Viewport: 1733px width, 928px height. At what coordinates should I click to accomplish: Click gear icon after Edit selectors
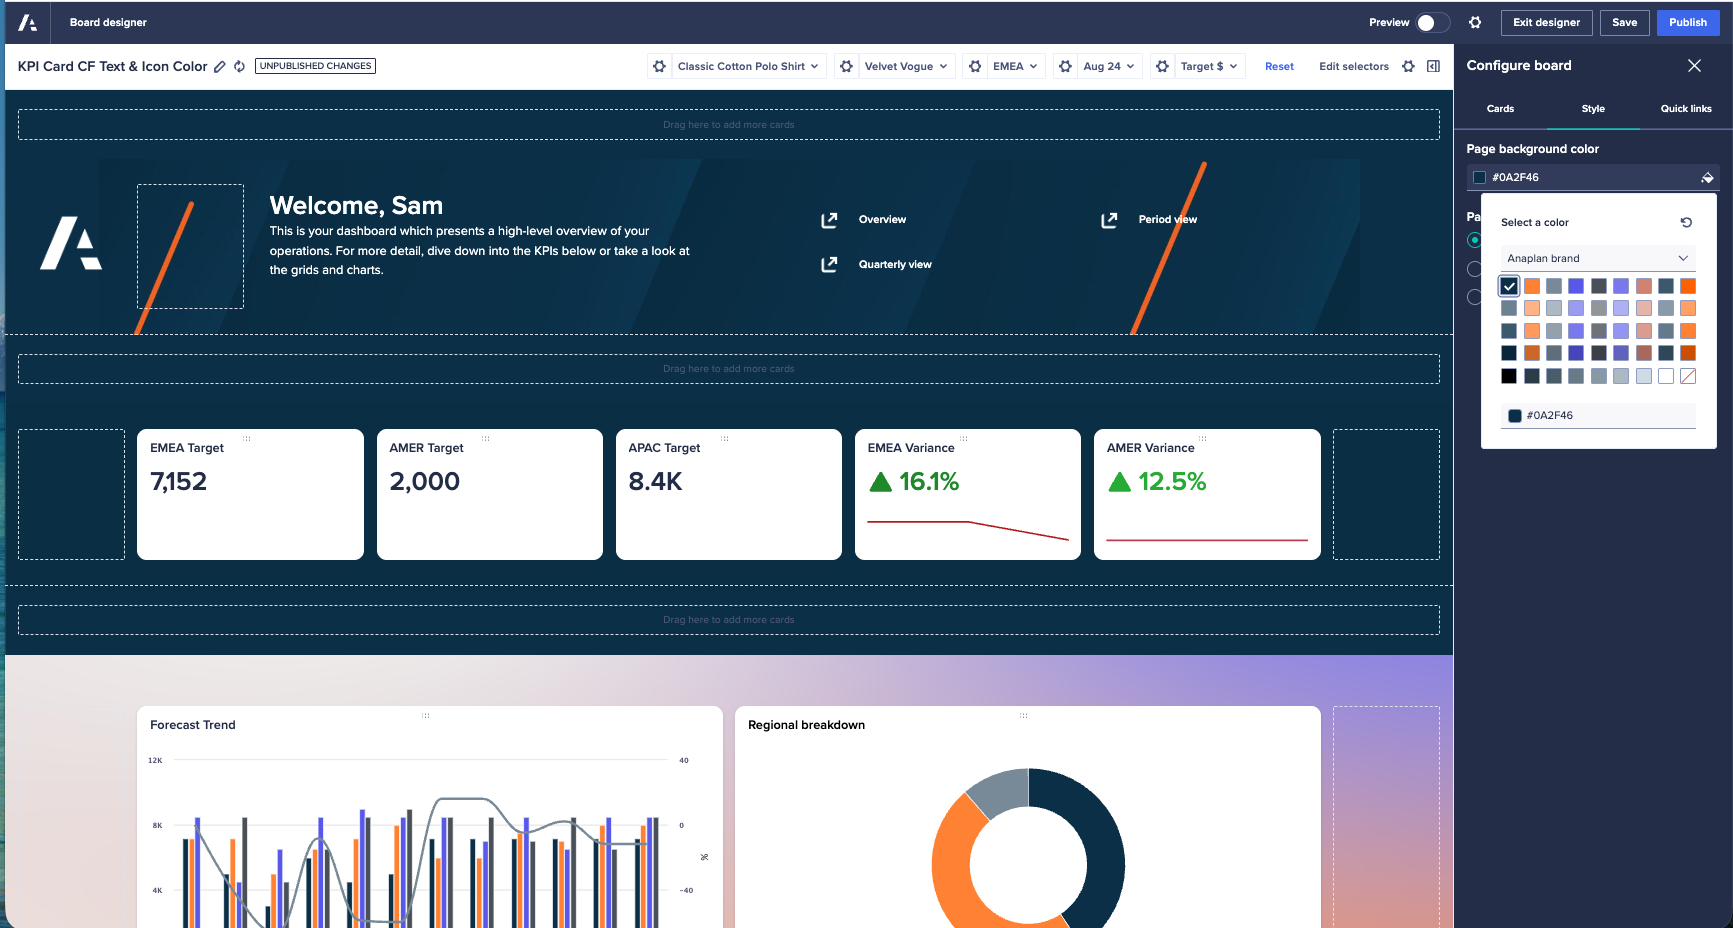point(1408,66)
